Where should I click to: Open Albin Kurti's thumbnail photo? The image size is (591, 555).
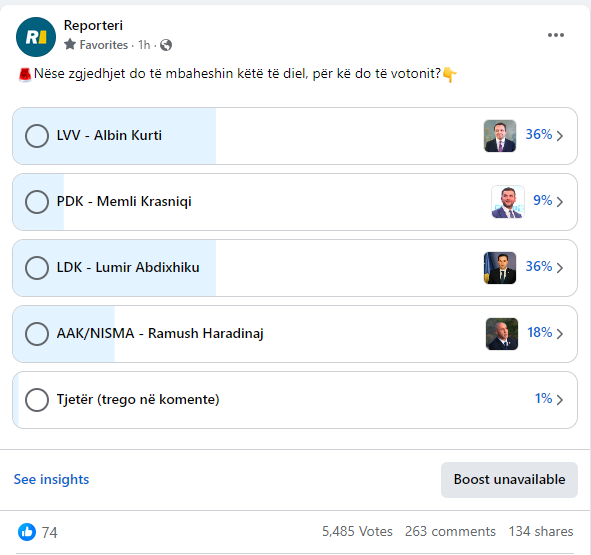[x=500, y=136]
